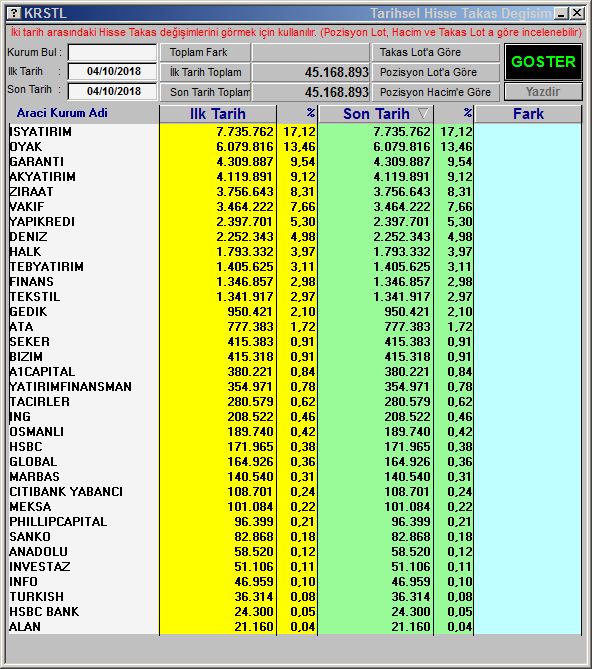
Task: Select the FINANS row
Action: click(x=295, y=282)
